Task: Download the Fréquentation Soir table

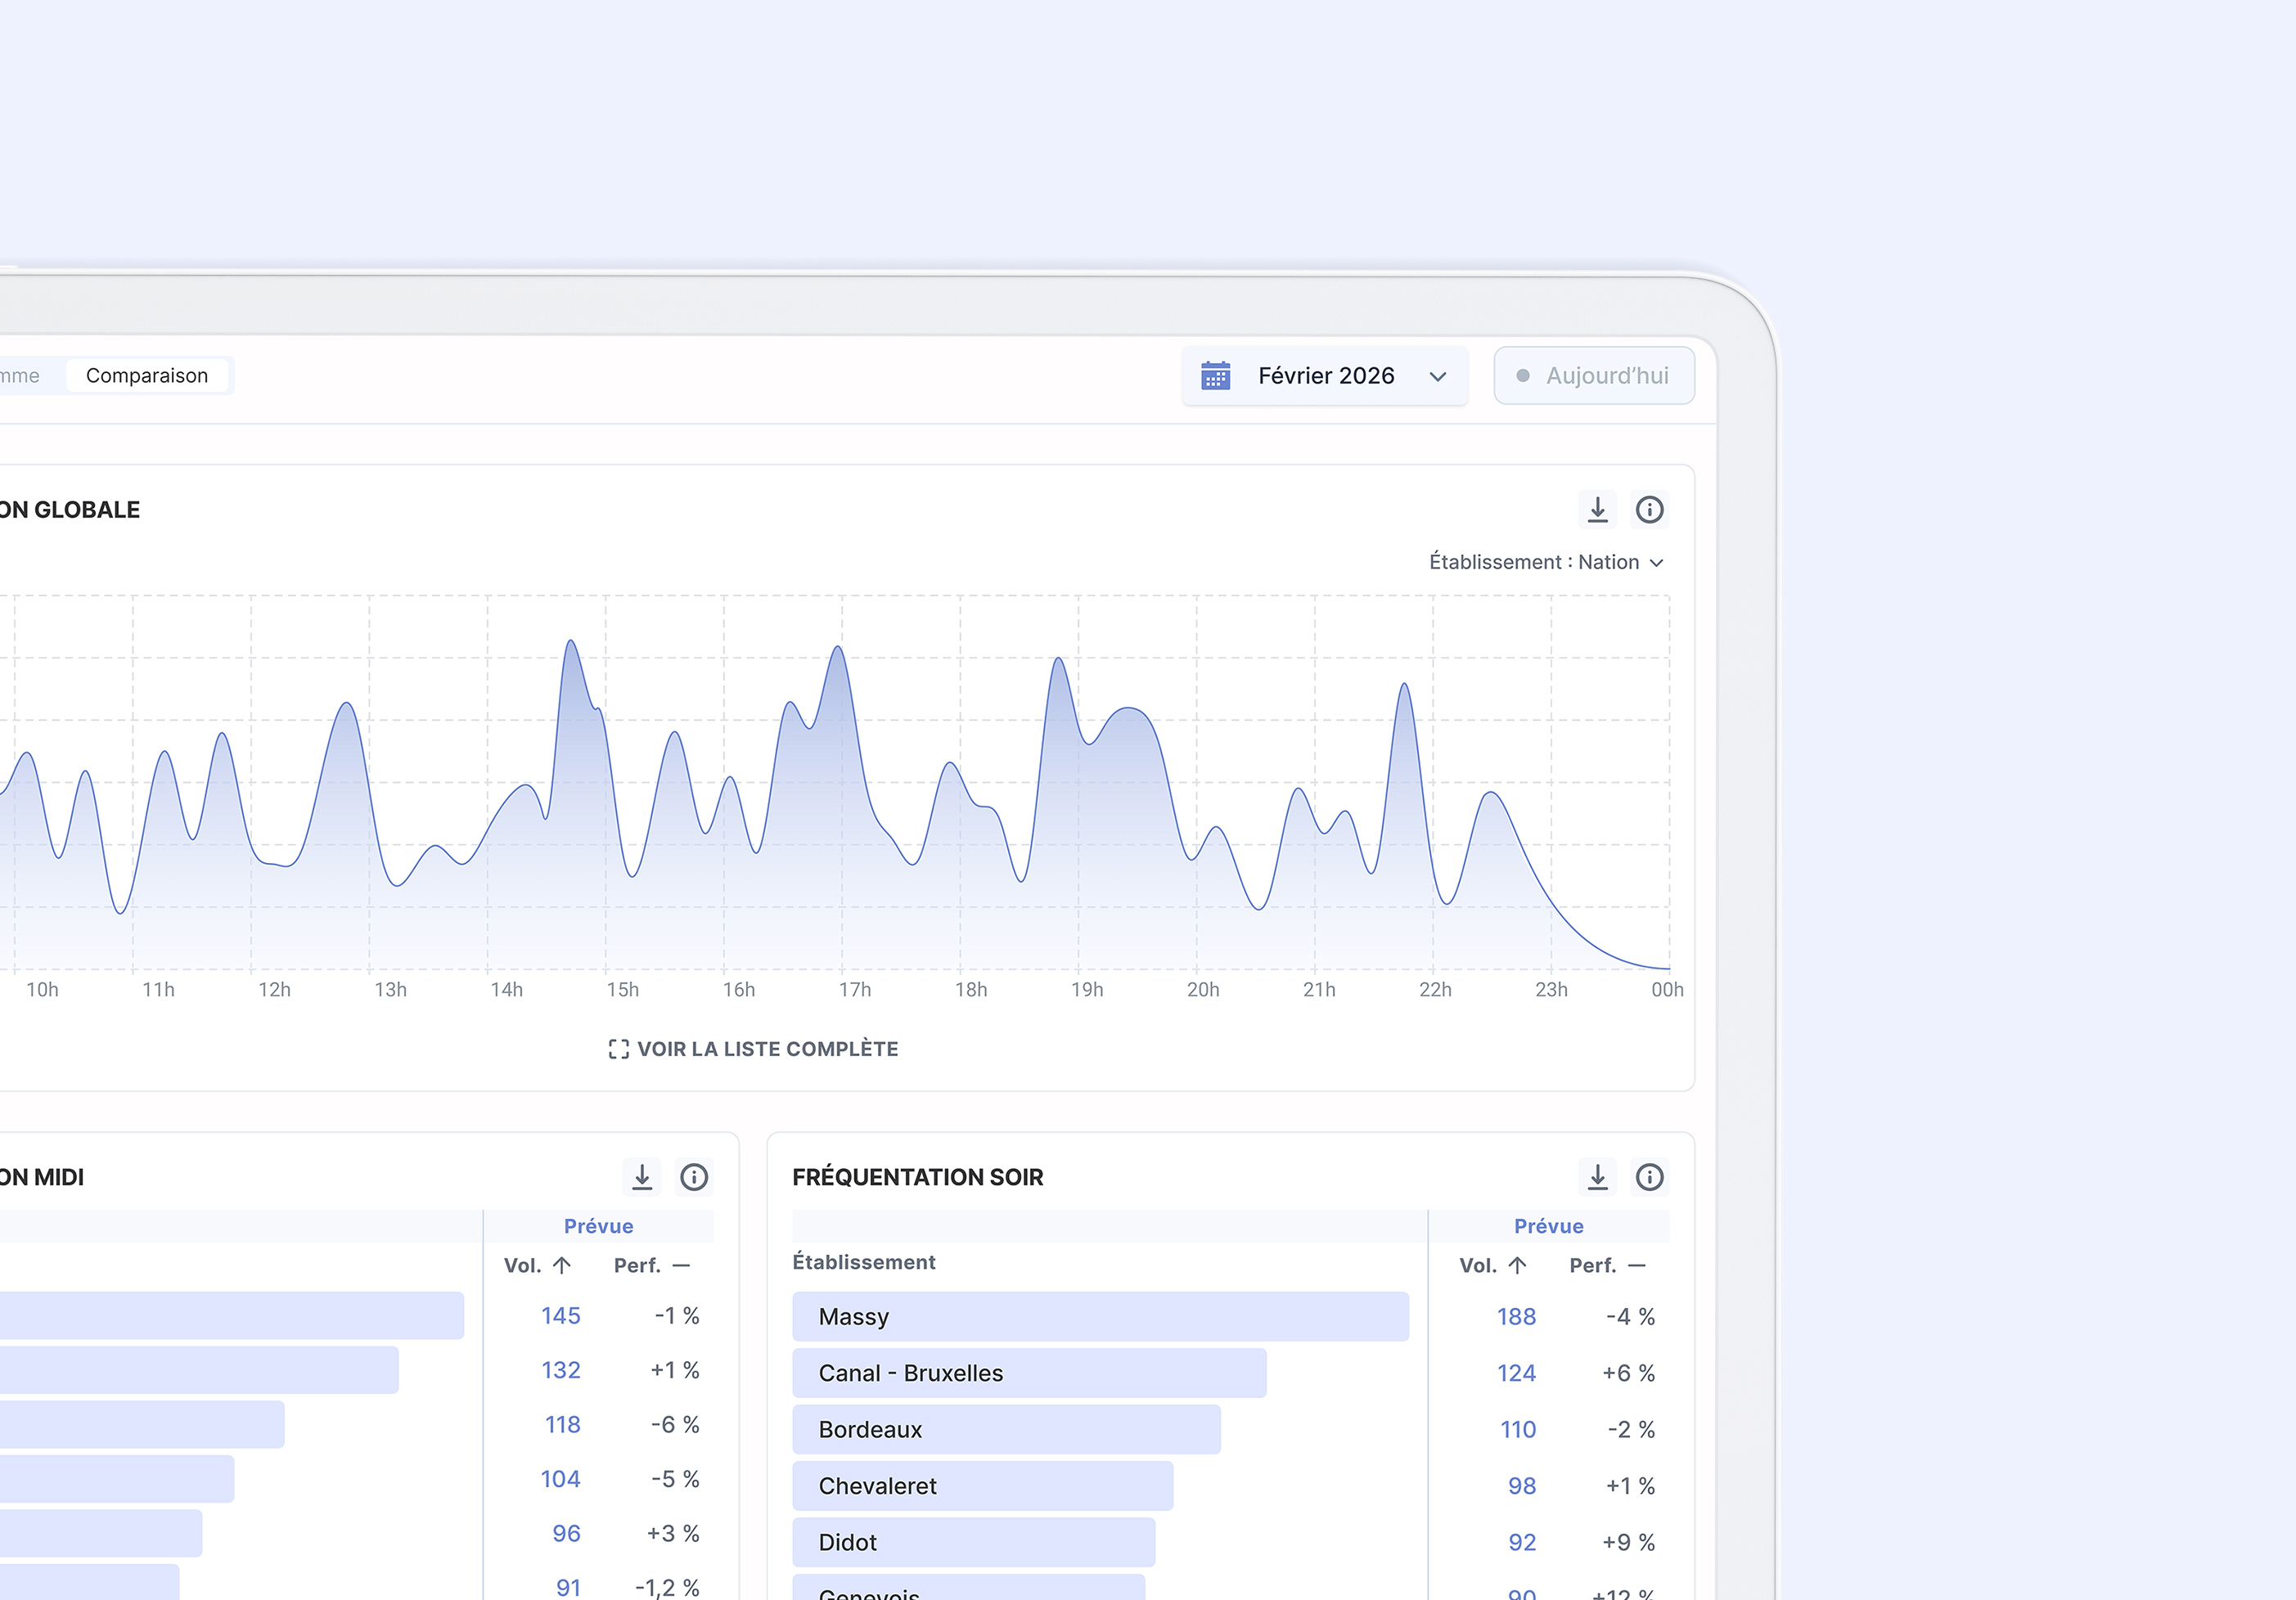Action: [1597, 1177]
